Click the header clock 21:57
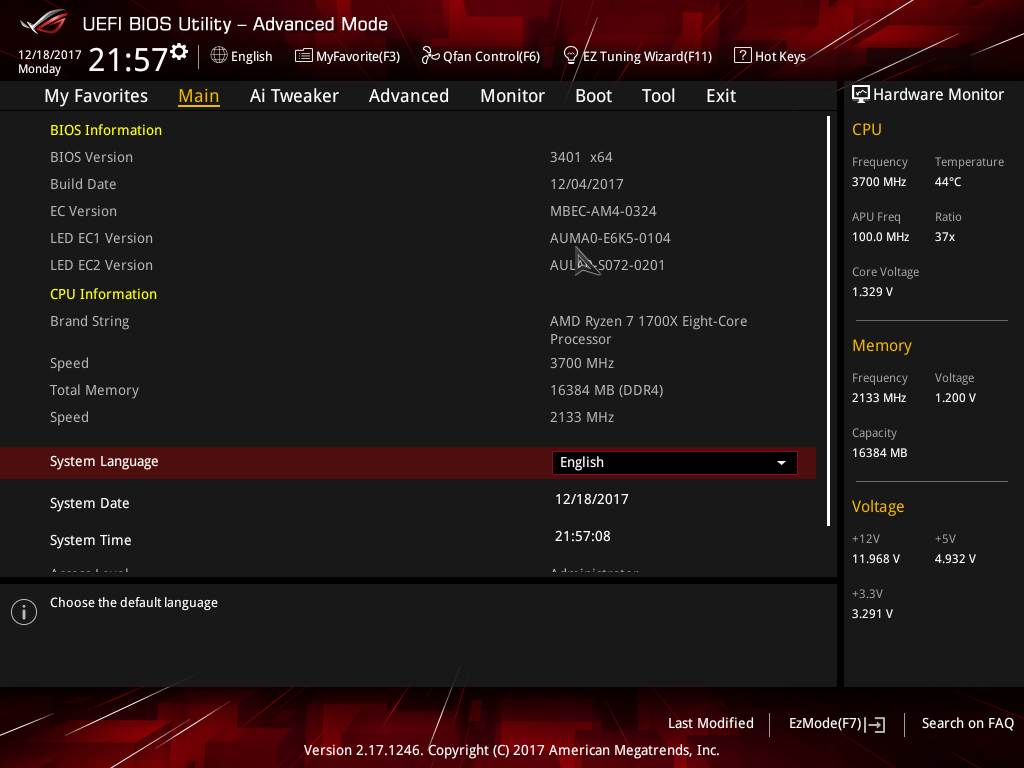 click(x=129, y=59)
